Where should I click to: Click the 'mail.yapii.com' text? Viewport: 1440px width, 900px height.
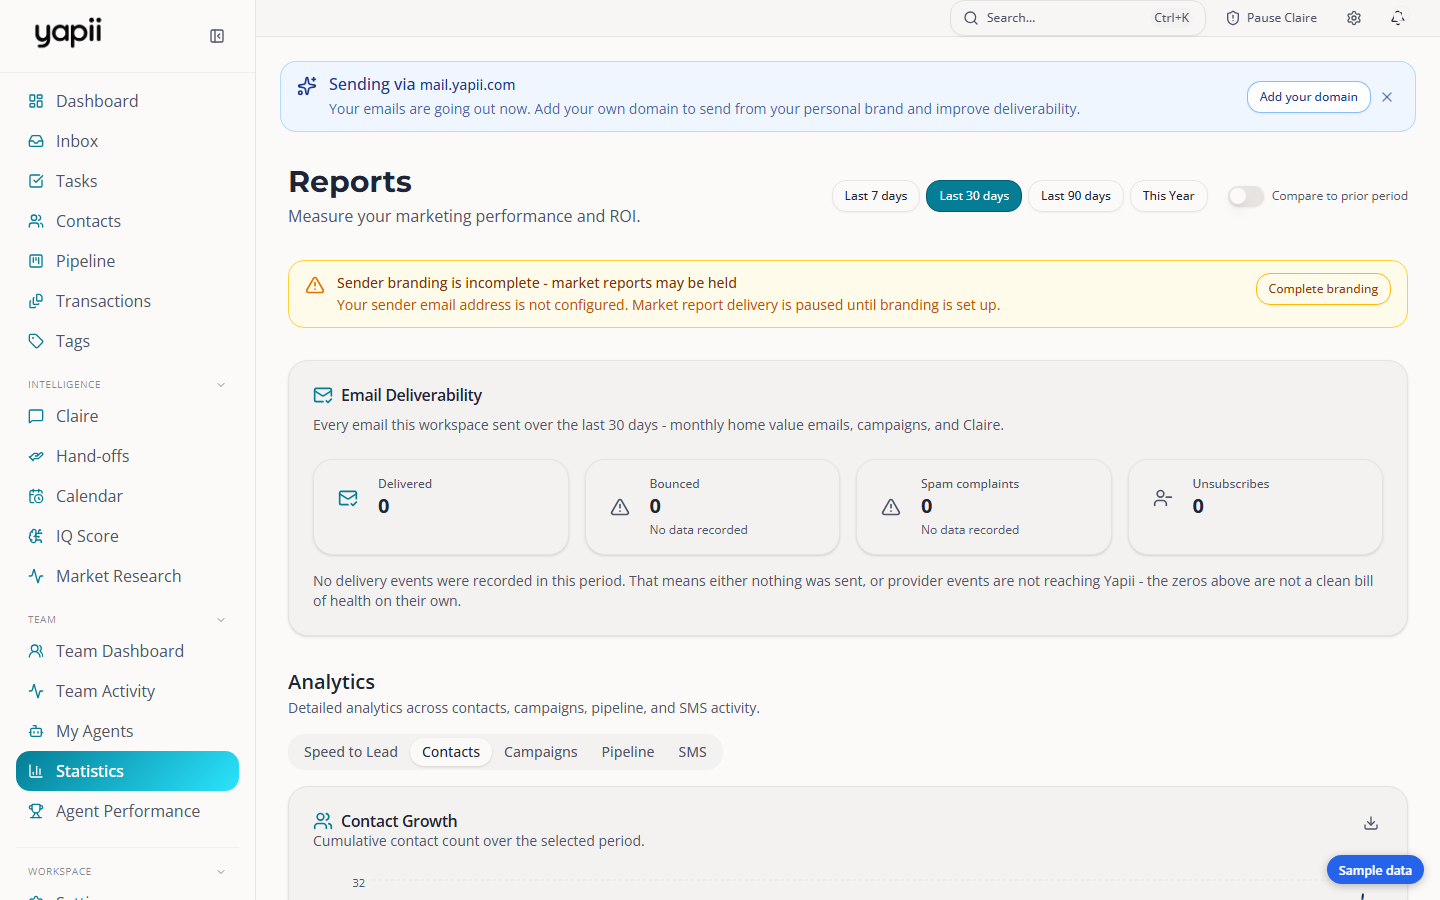pos(467,85)
